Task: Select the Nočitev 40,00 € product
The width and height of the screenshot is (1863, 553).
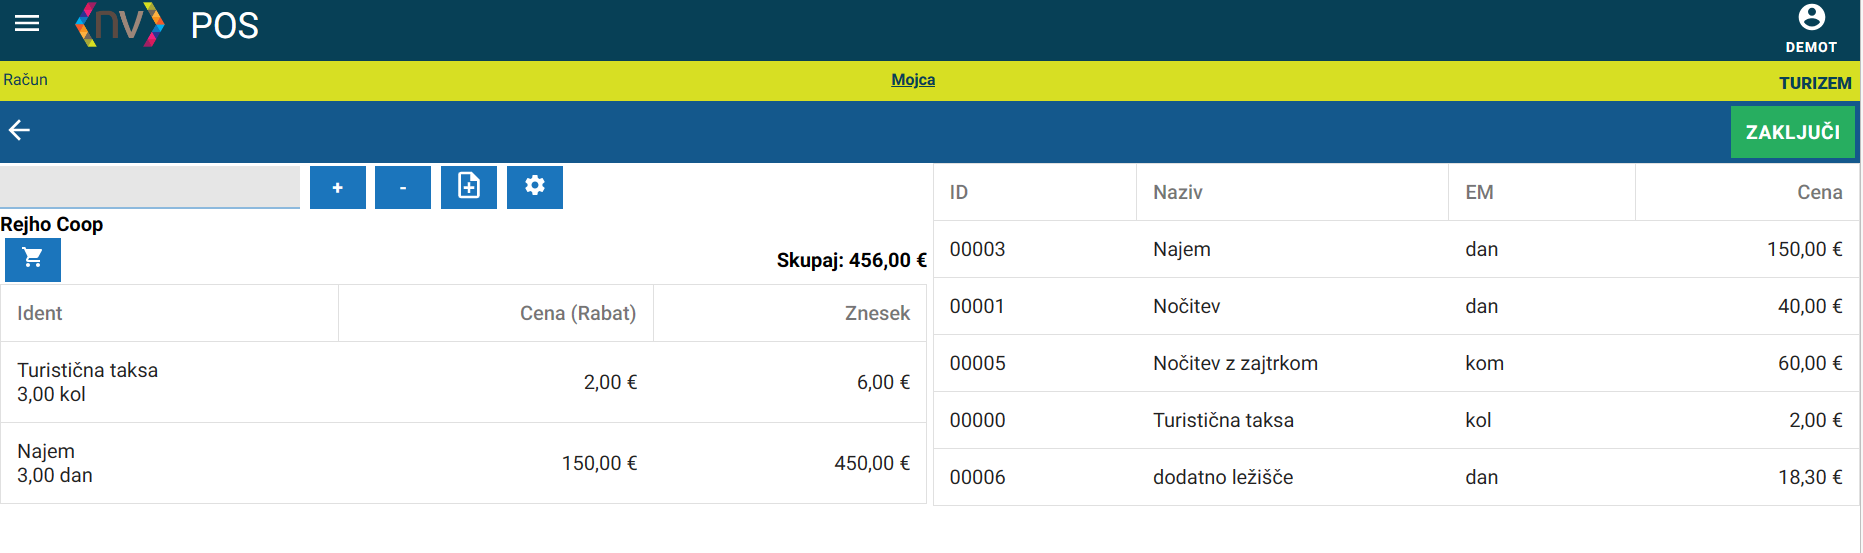Action: coord(1396,306)
